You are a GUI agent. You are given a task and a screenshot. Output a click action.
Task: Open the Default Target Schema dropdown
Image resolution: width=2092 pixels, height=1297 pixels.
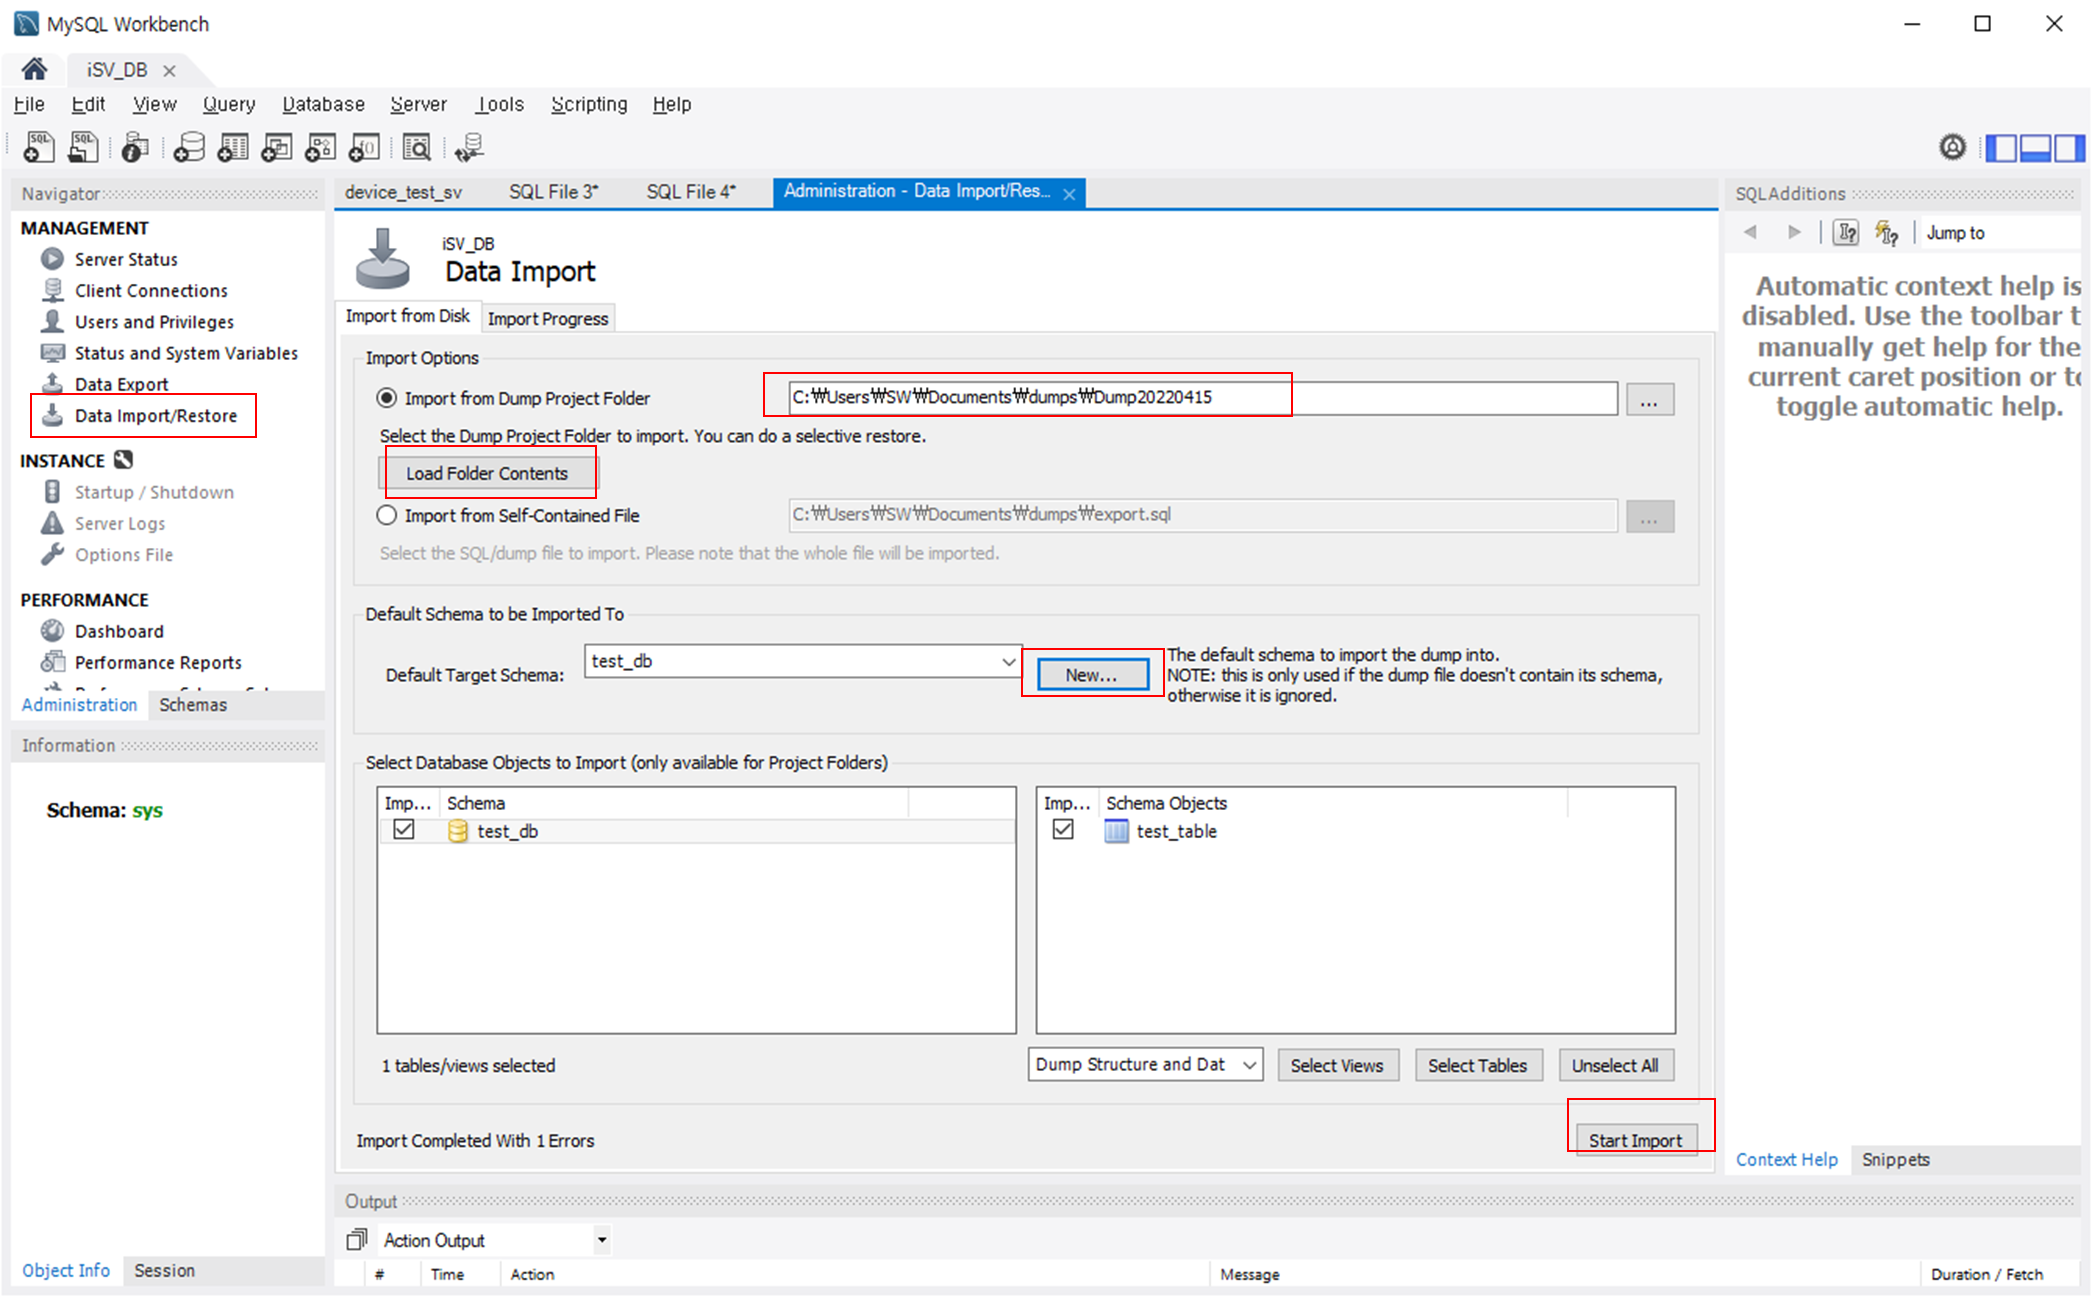pos(1007,661)
